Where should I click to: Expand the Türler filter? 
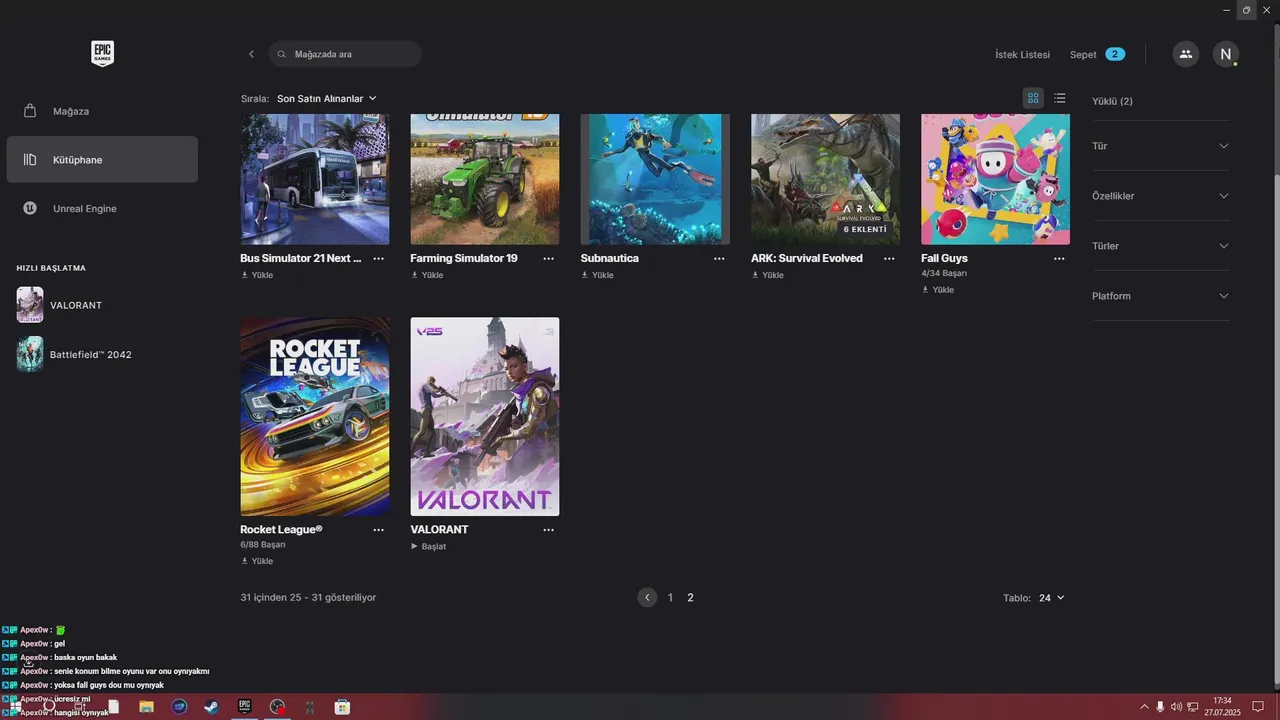pos(1161,246)
